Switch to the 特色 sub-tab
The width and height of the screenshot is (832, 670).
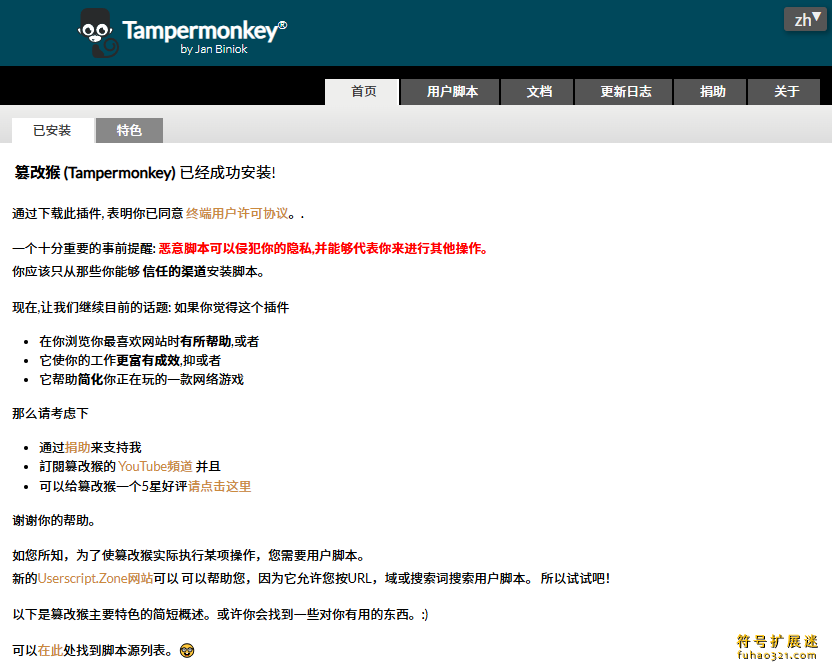[129, 130]
